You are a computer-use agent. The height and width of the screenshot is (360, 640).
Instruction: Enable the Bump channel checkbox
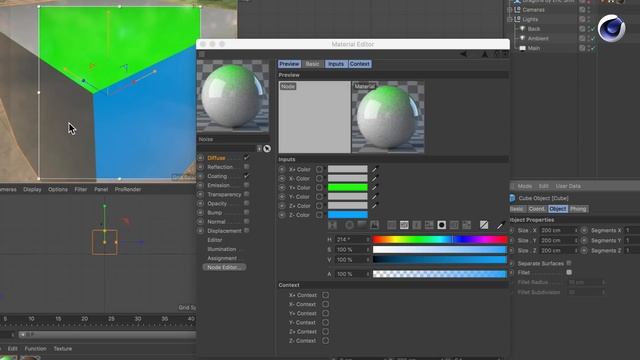click(x=246, y=212)
